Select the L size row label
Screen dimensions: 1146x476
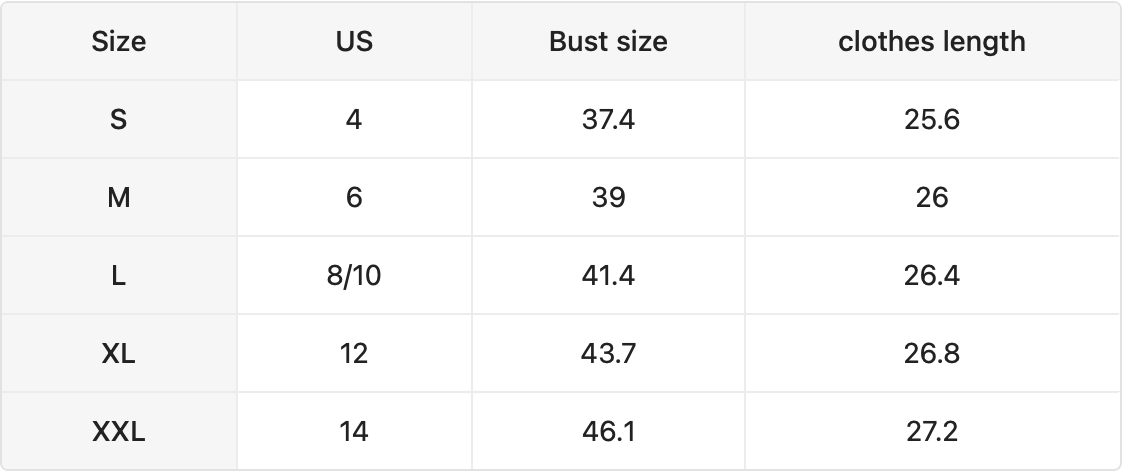(119, 275)
